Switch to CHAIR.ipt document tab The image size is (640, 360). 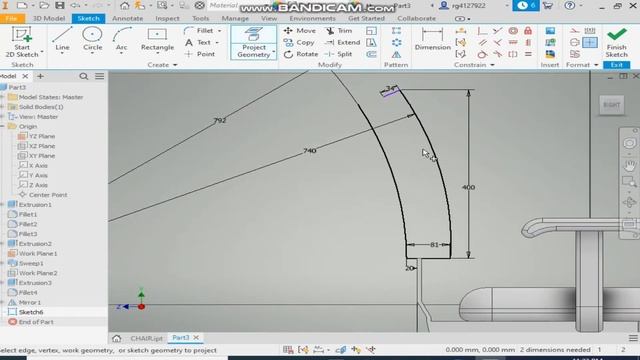click(x=147, y=338)
